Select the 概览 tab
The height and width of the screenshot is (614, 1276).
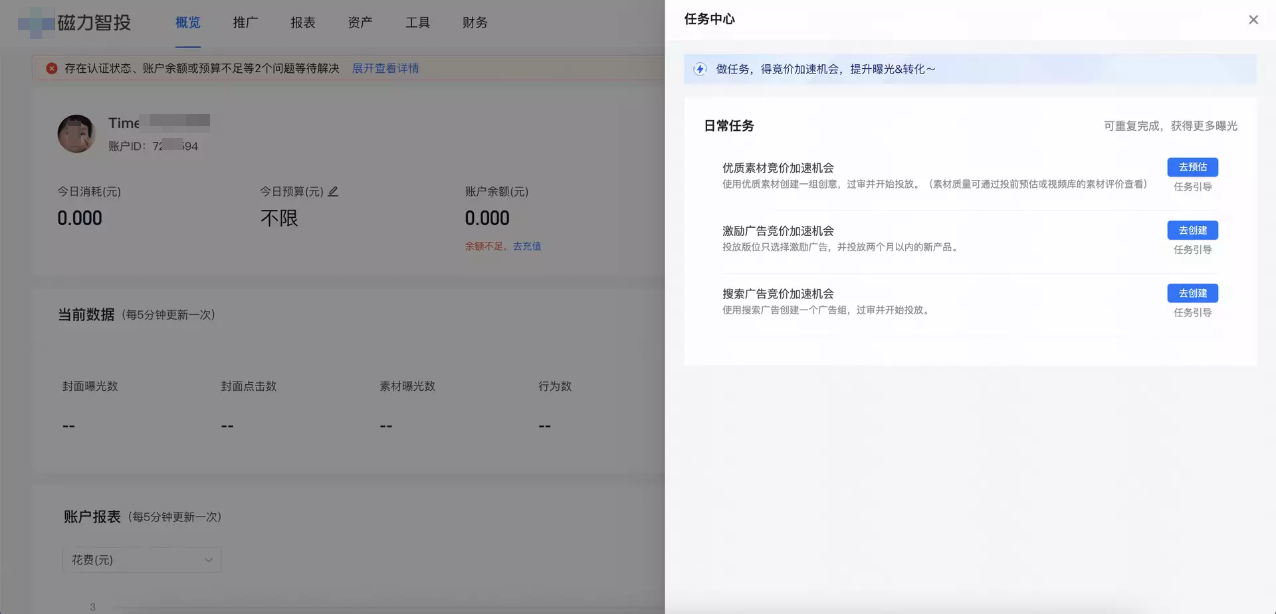tap(189, 23)
